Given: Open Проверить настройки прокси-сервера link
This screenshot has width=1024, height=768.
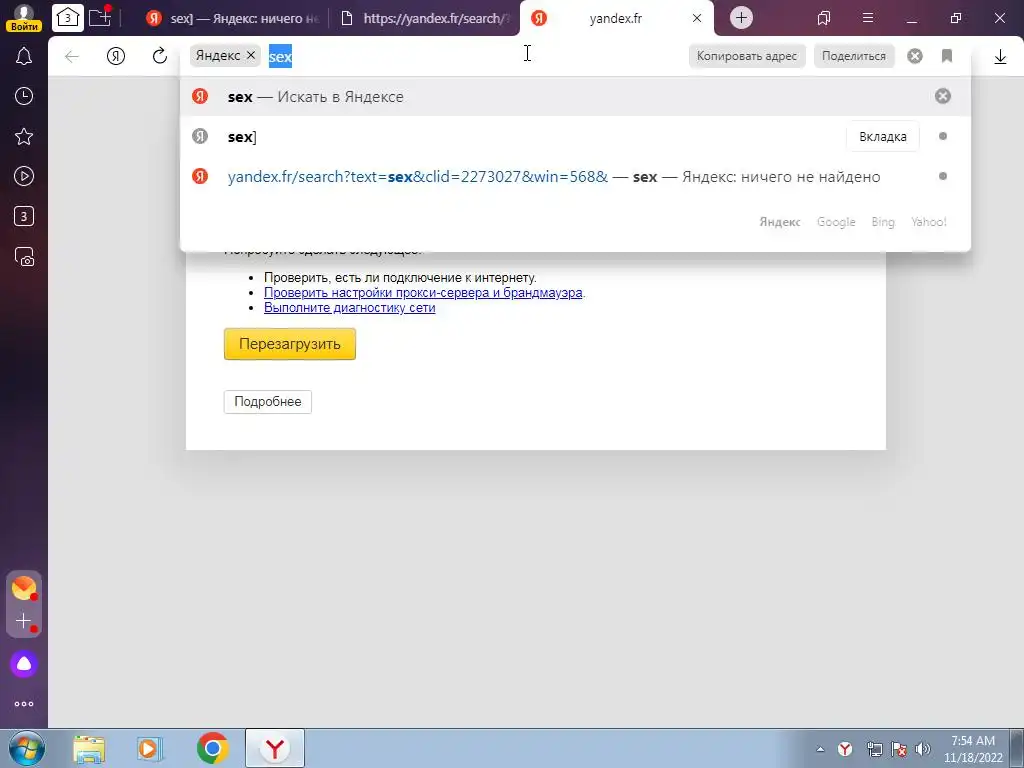Looking at the screenshot, I should (x=423, y=293).
